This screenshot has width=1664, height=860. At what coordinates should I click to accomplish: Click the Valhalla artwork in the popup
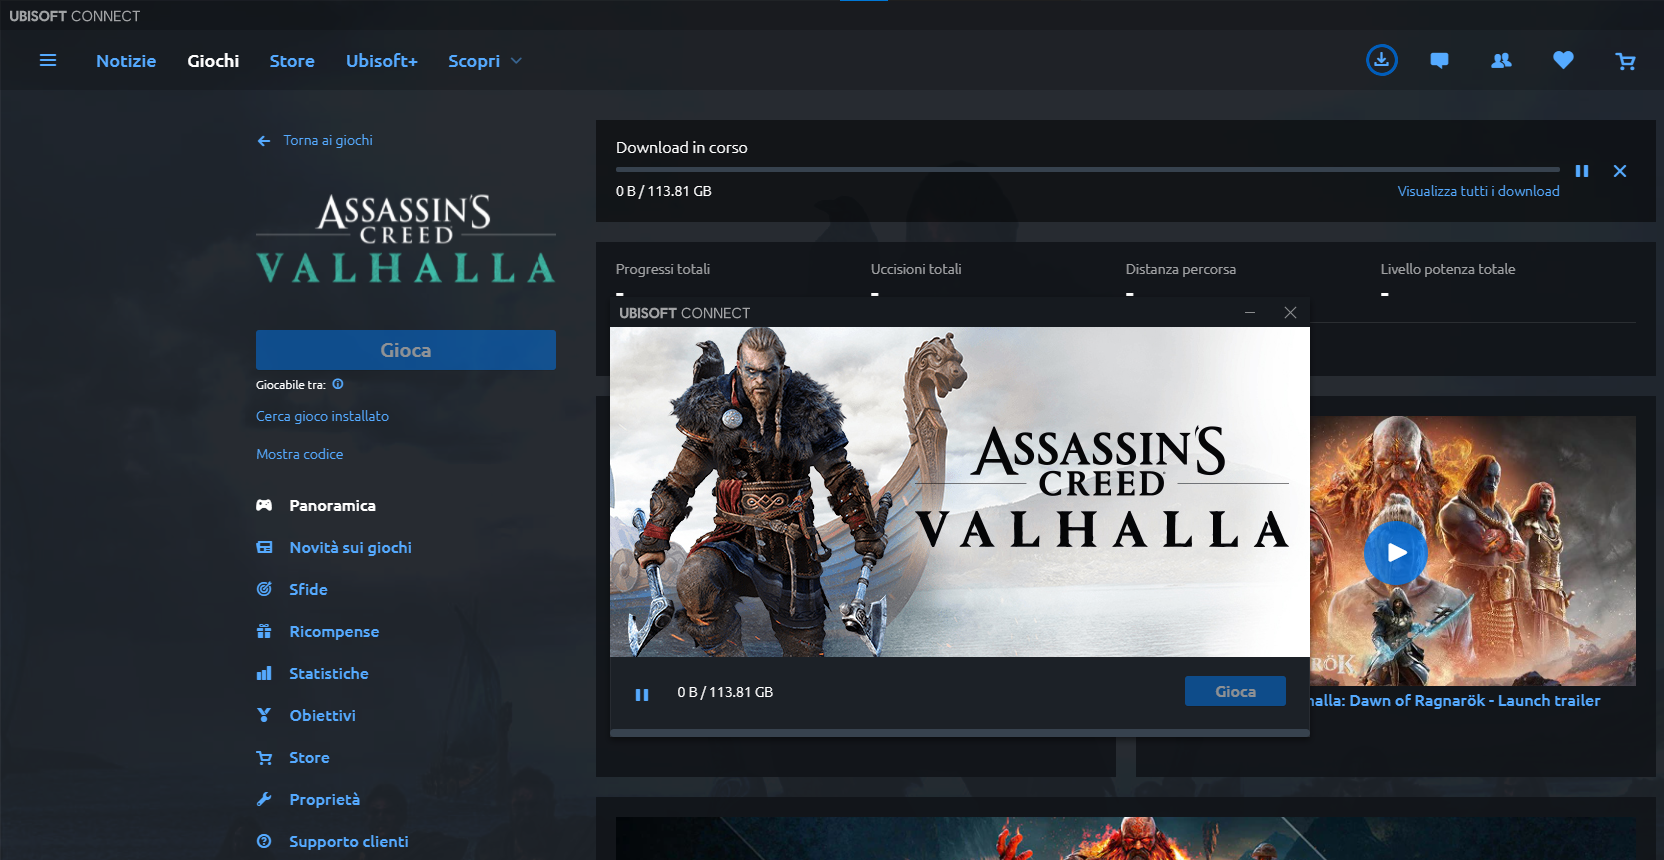click(x=960, y=492)
